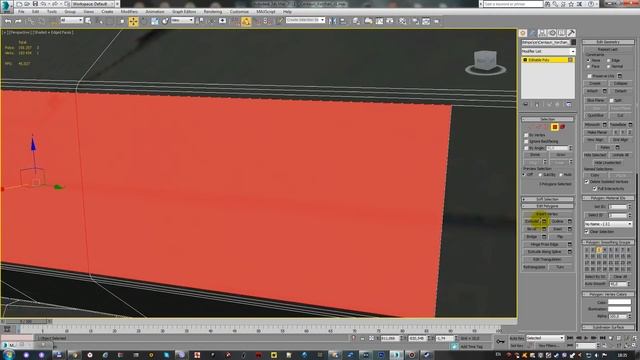Open the MAXScript menu
The image size is (640, 360).
tap(266, 11)
